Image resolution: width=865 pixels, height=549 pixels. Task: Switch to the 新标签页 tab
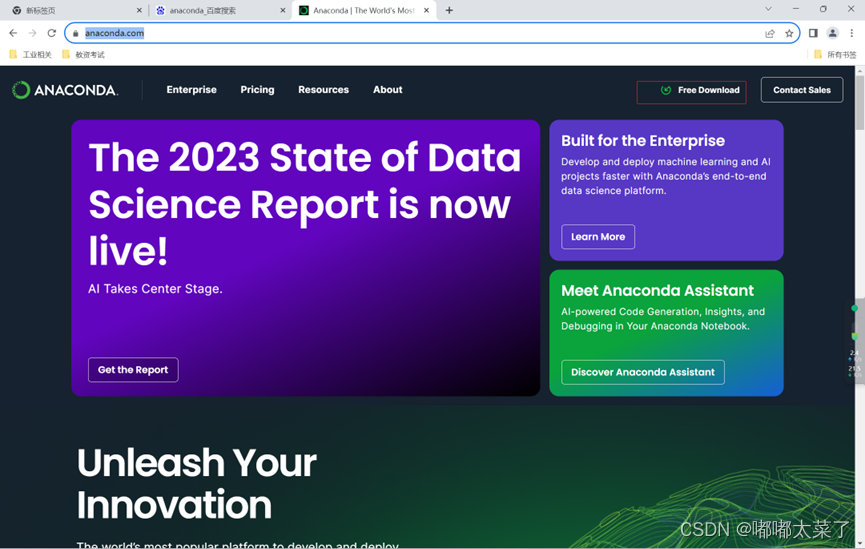click(x=76, y=10)
